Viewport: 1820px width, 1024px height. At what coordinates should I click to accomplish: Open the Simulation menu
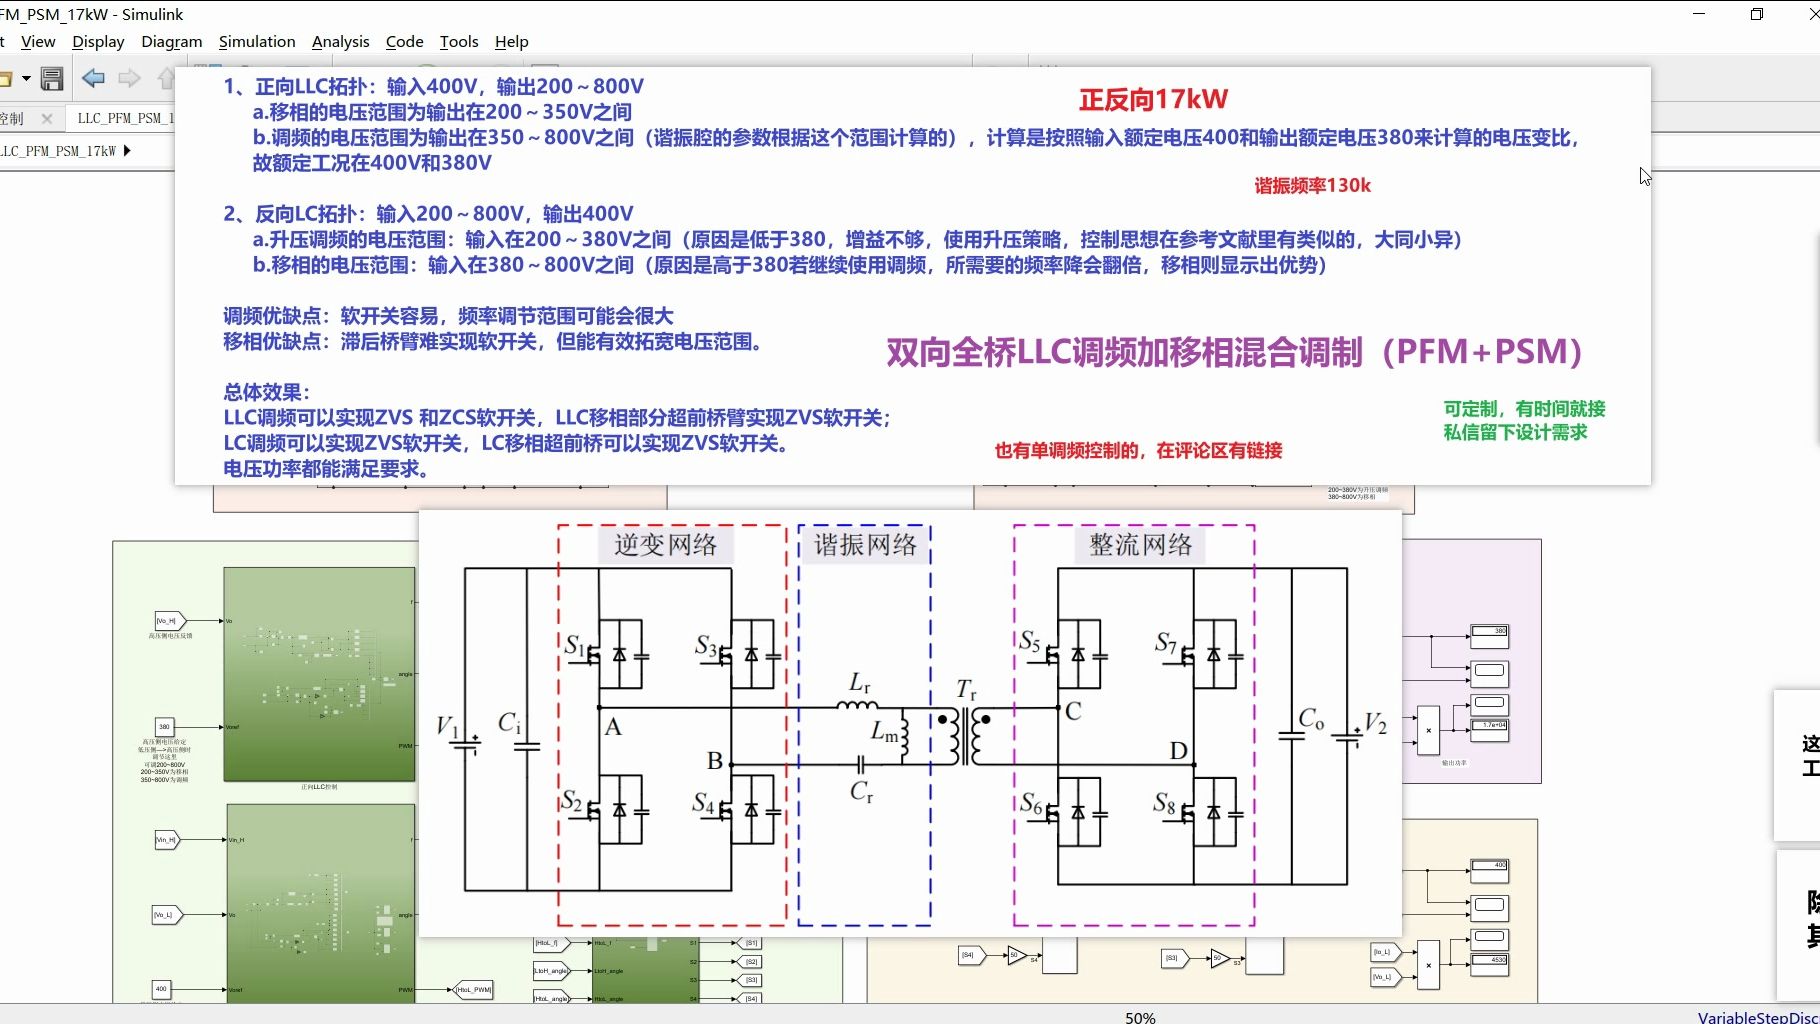[257, 42]
